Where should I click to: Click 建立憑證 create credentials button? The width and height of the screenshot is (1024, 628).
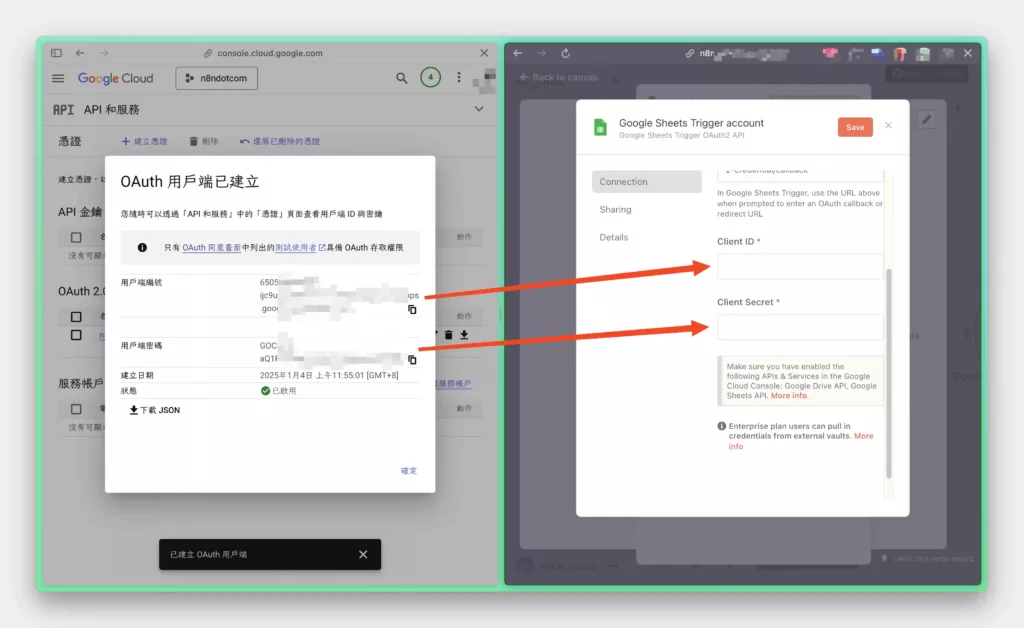pyautogui.click(x=144, y=141)
